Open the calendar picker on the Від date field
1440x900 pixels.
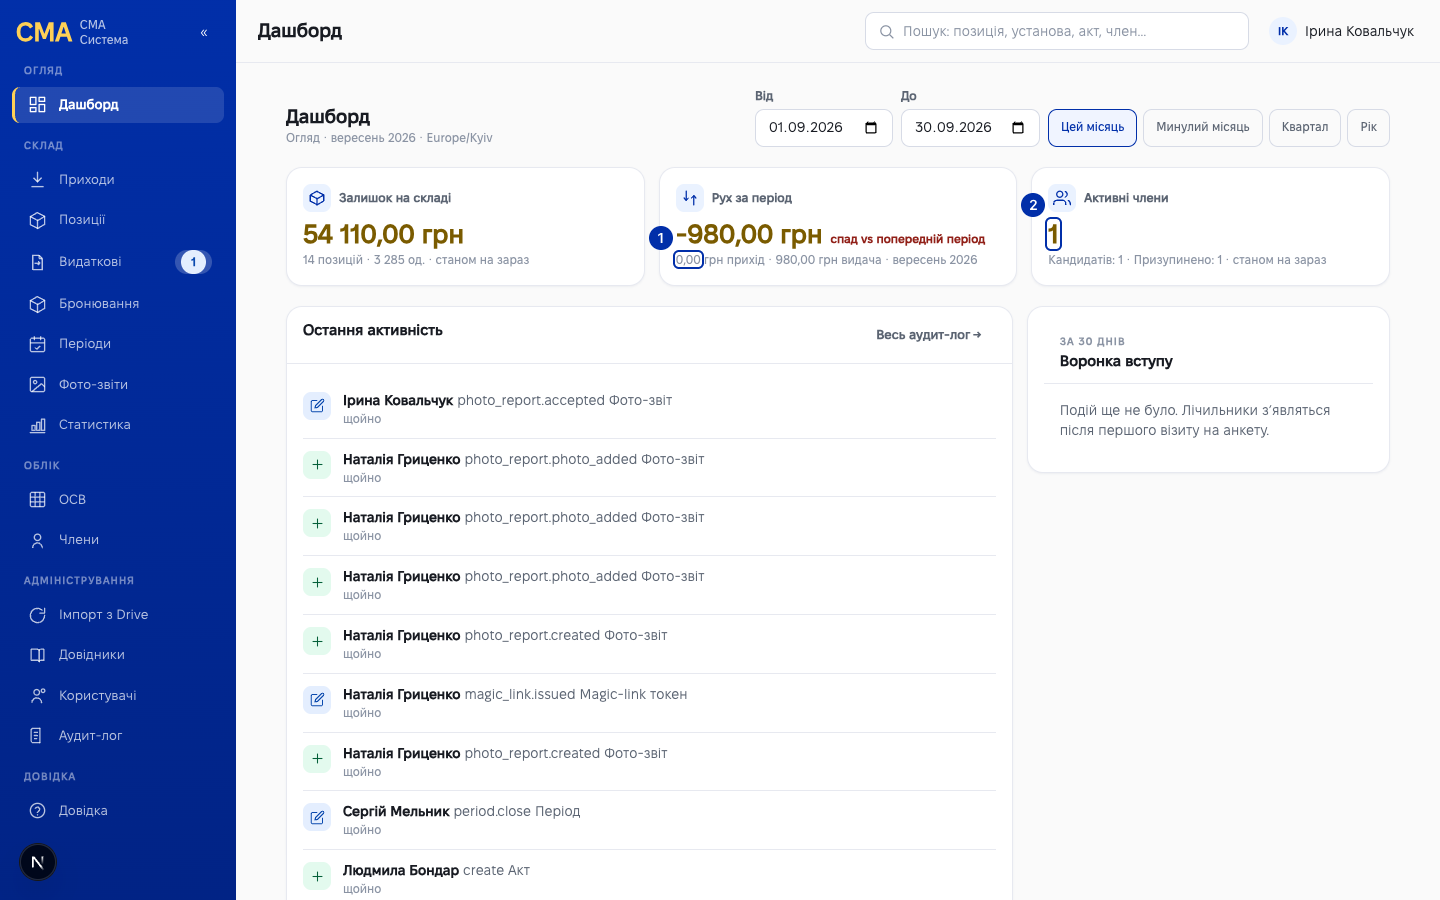871,128
